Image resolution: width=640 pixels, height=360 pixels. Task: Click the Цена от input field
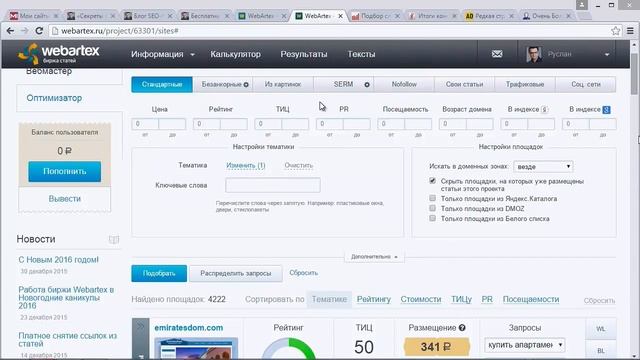click(x=145, y=124)
